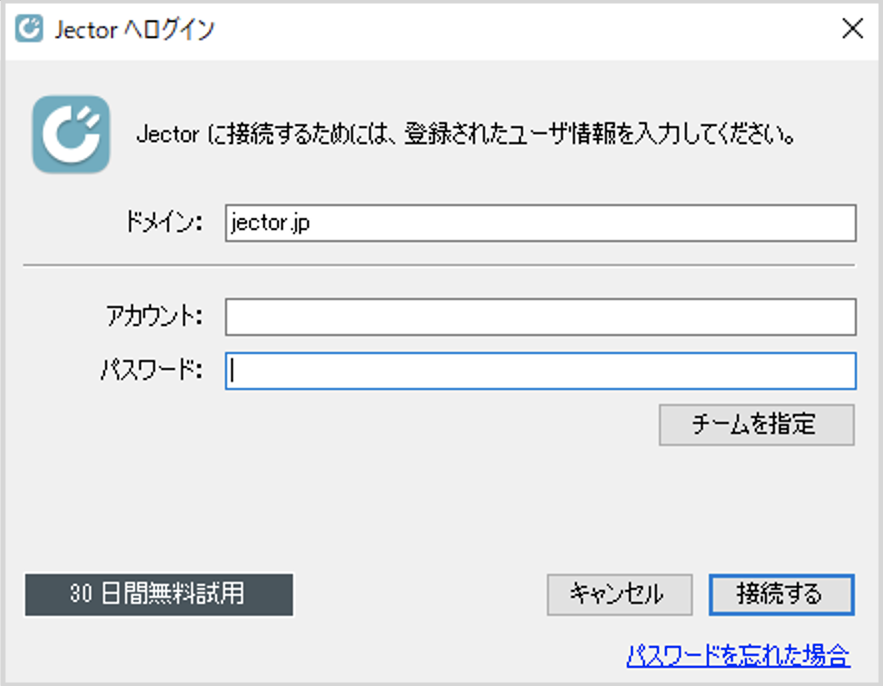This screenshot has height=686, width=883.
Task: Click the アカウント: label
Action: (x=154, y=316)
